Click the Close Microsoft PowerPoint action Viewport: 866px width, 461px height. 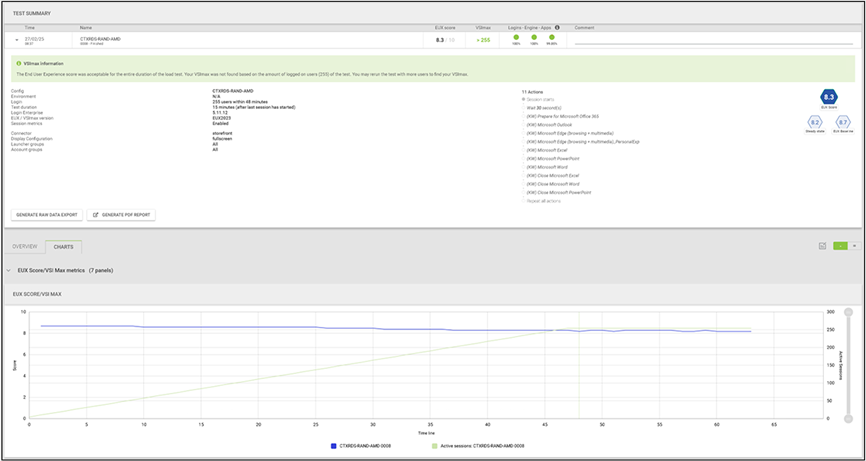(558, 192)
